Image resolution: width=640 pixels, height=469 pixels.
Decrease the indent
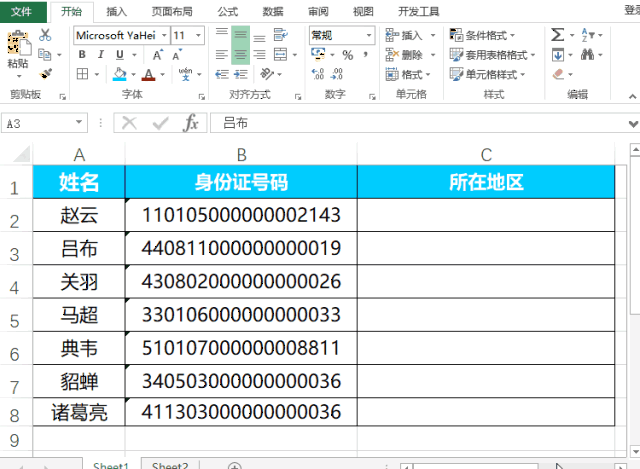pyautogui.click(x=222, y=74)
